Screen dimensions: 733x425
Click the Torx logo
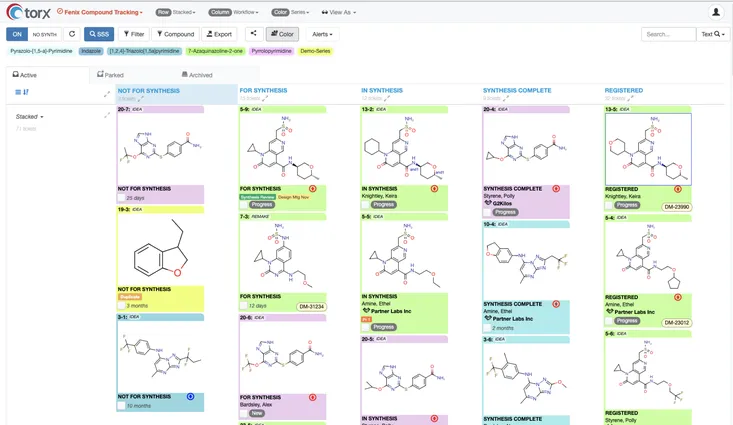tap(28, 12)
